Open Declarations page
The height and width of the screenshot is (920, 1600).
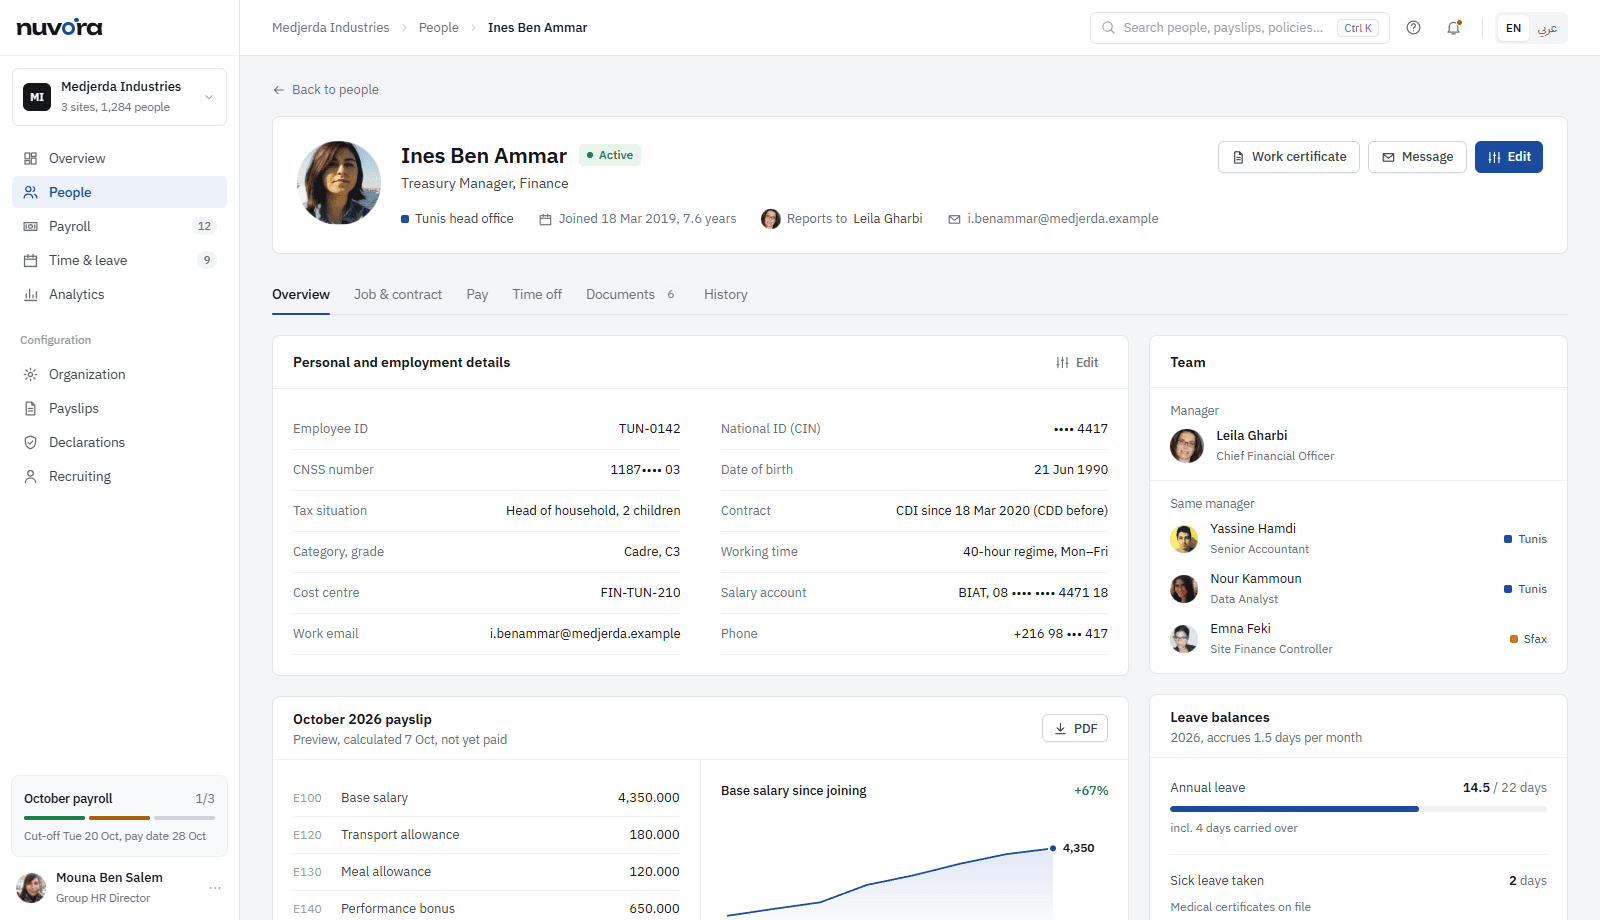pos(119,442)
